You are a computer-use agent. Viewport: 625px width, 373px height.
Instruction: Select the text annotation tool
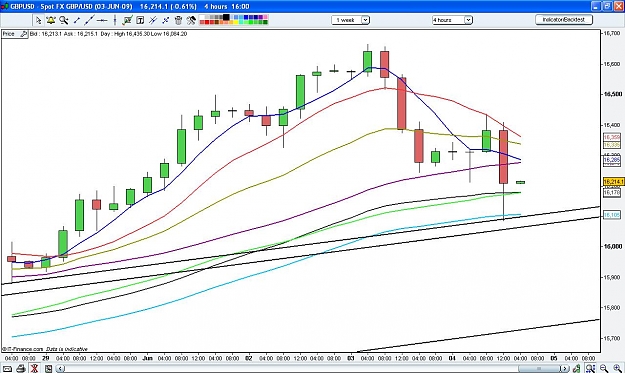tap(140, 20)
